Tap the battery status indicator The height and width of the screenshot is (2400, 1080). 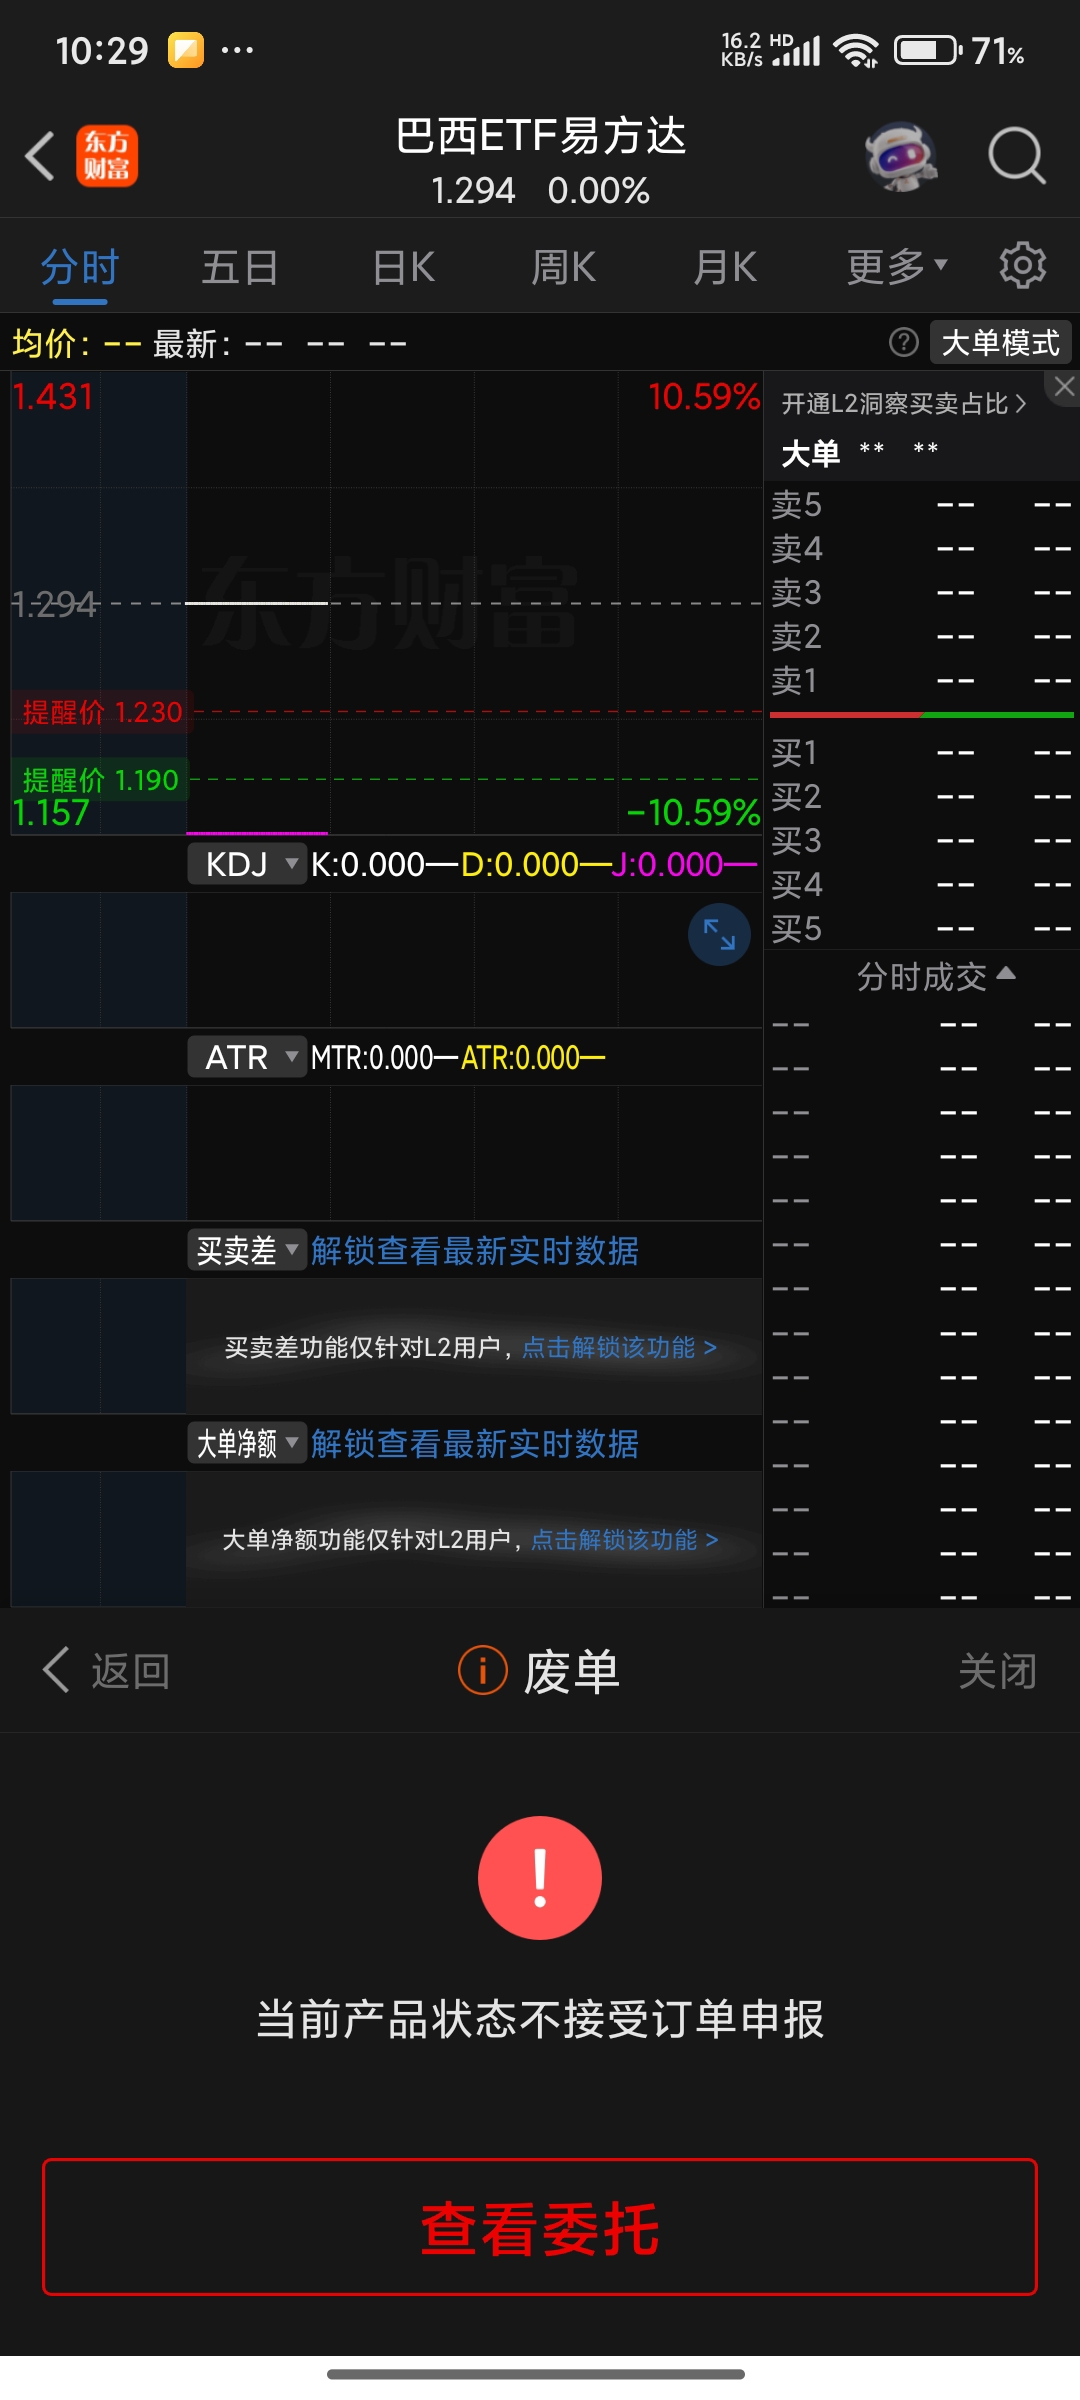(x=927, y=50)
